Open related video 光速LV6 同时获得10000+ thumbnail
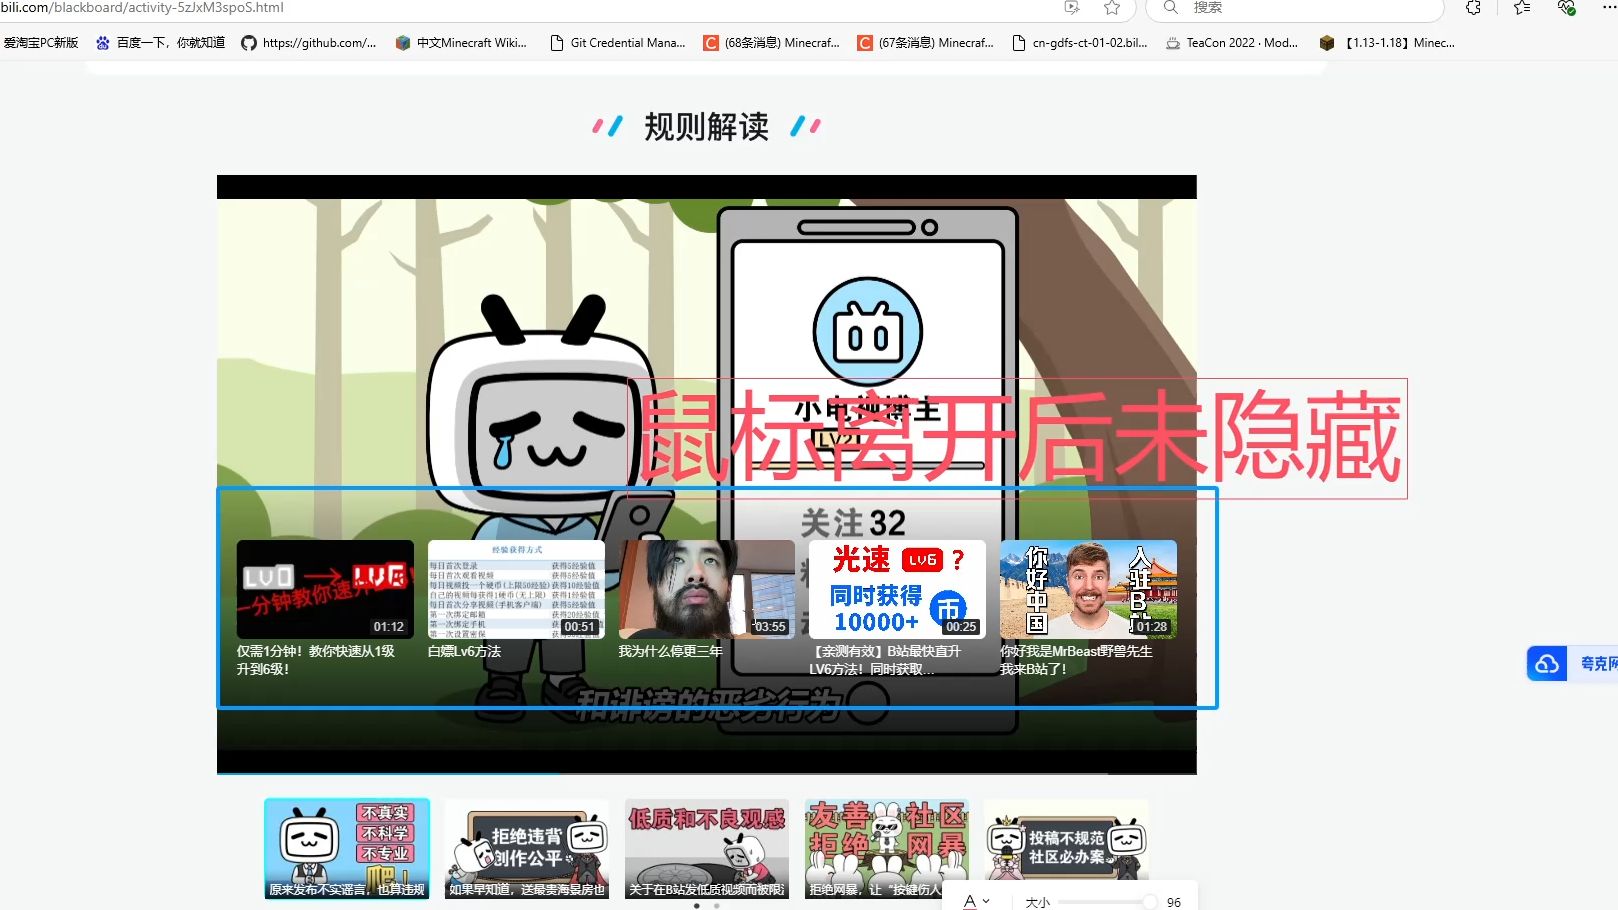 897,589
